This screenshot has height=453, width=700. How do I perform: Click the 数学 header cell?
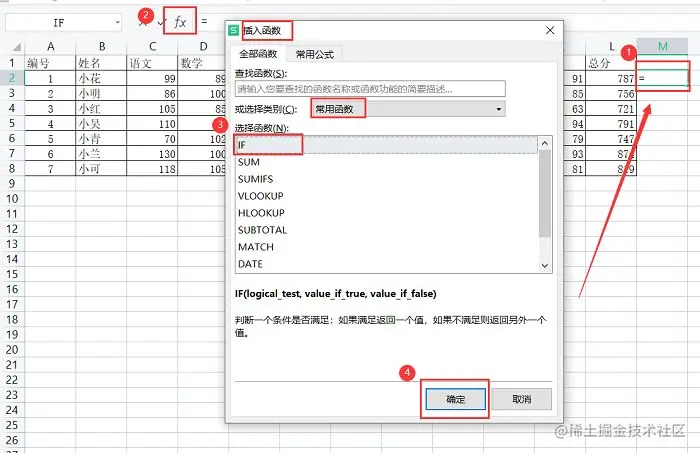202,63
